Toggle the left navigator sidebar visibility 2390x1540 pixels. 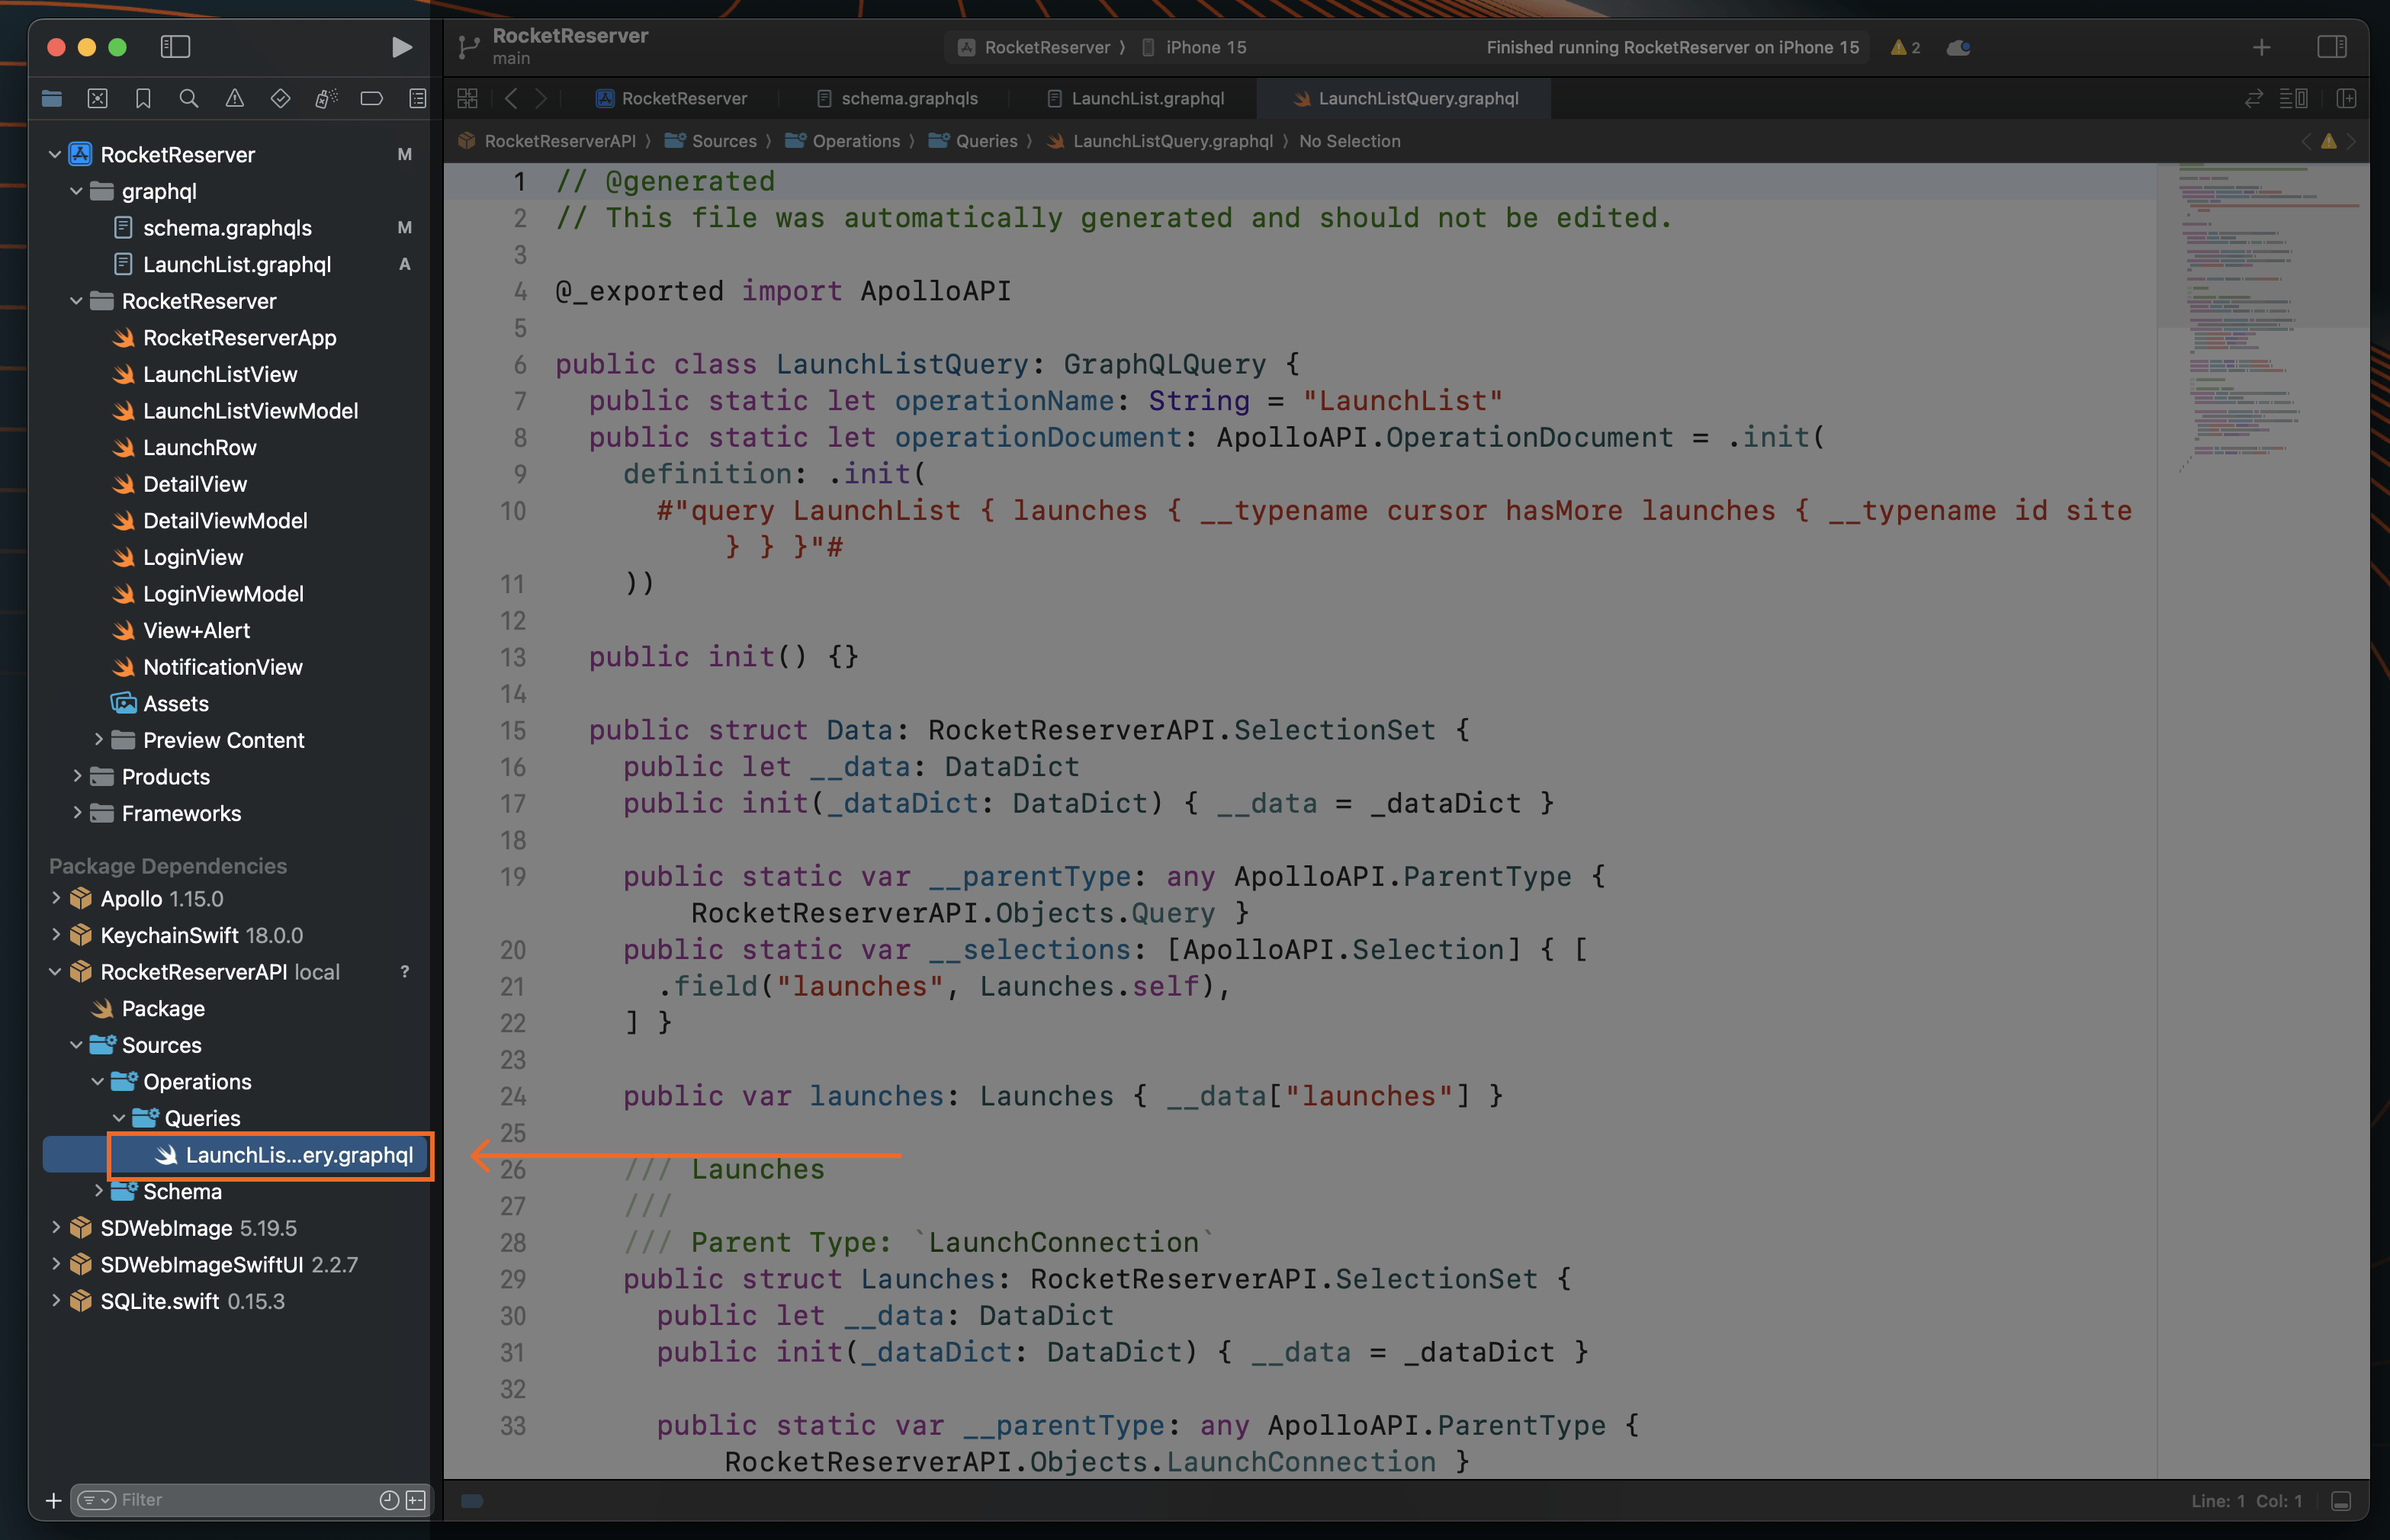176,46
